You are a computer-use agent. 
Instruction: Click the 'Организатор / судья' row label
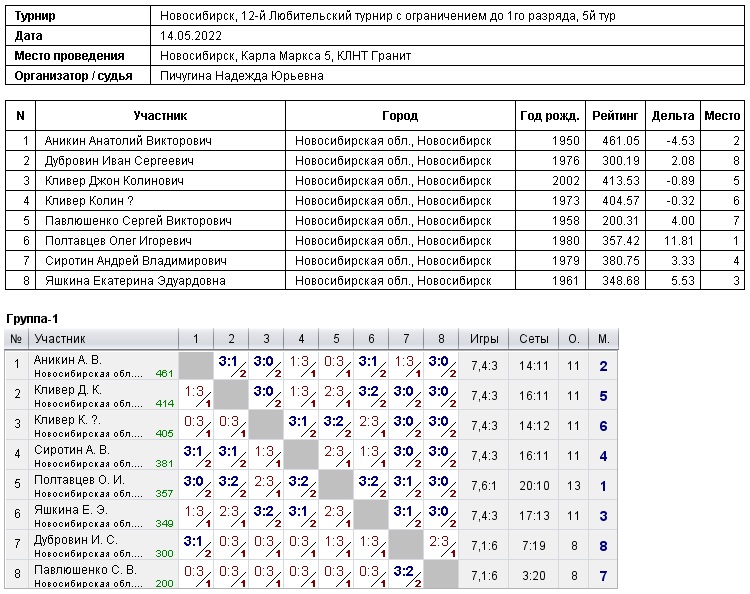[x=73, y=76]
